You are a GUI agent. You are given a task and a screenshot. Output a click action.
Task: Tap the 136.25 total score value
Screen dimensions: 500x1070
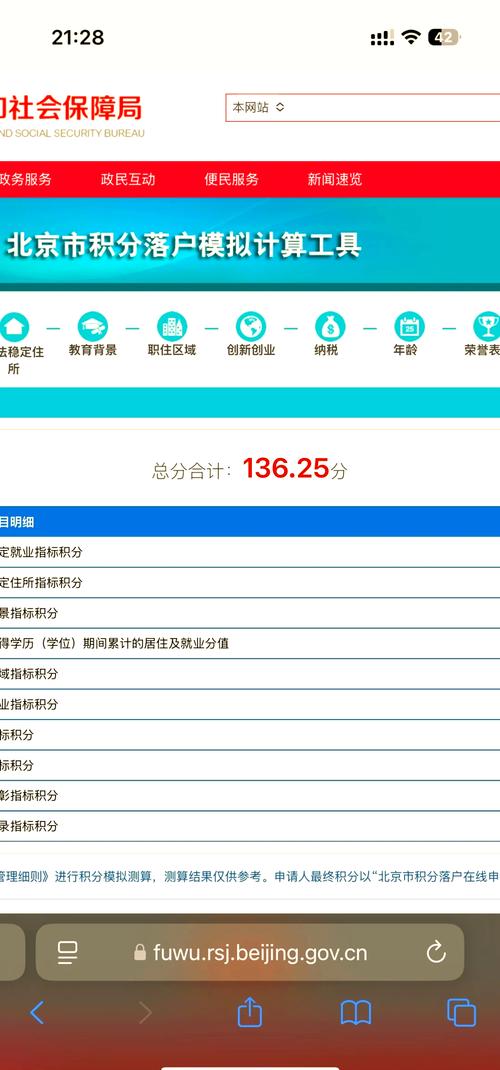(x=286, y=468)
